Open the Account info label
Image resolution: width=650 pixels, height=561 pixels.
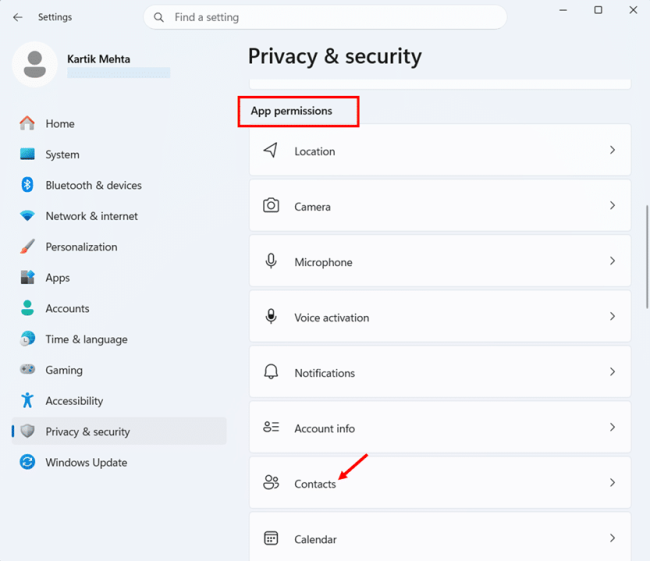tap(325, 428)
